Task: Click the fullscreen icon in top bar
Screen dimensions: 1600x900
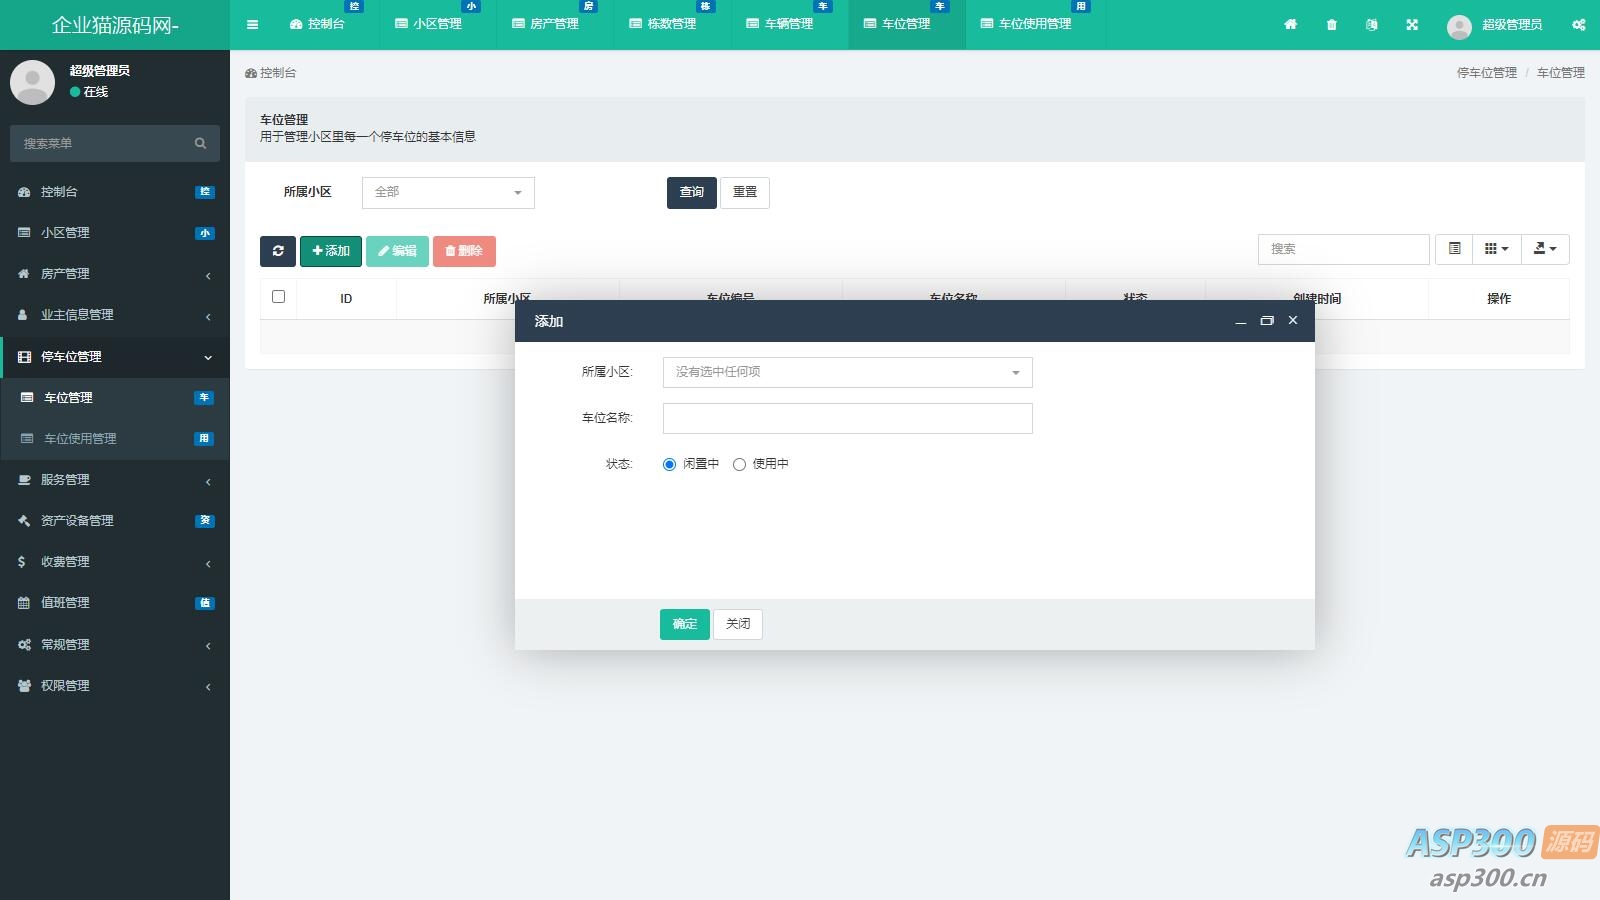Action: [1412, 24]
